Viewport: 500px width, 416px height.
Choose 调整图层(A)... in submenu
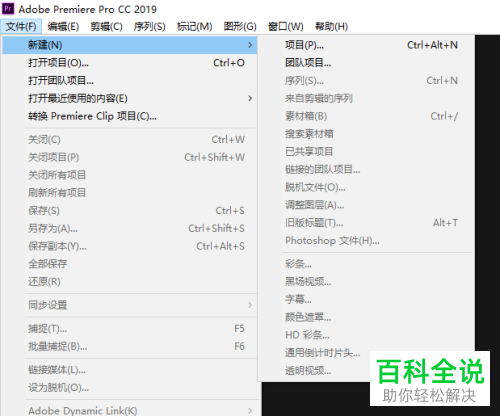(367, 205)
